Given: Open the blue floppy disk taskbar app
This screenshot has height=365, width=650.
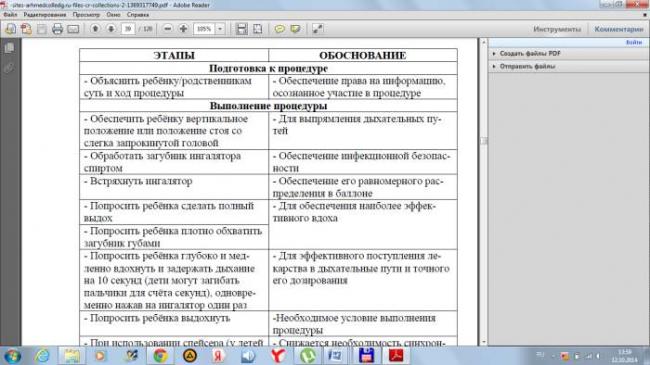Looking at the screenshot, I should pos(366,356).
